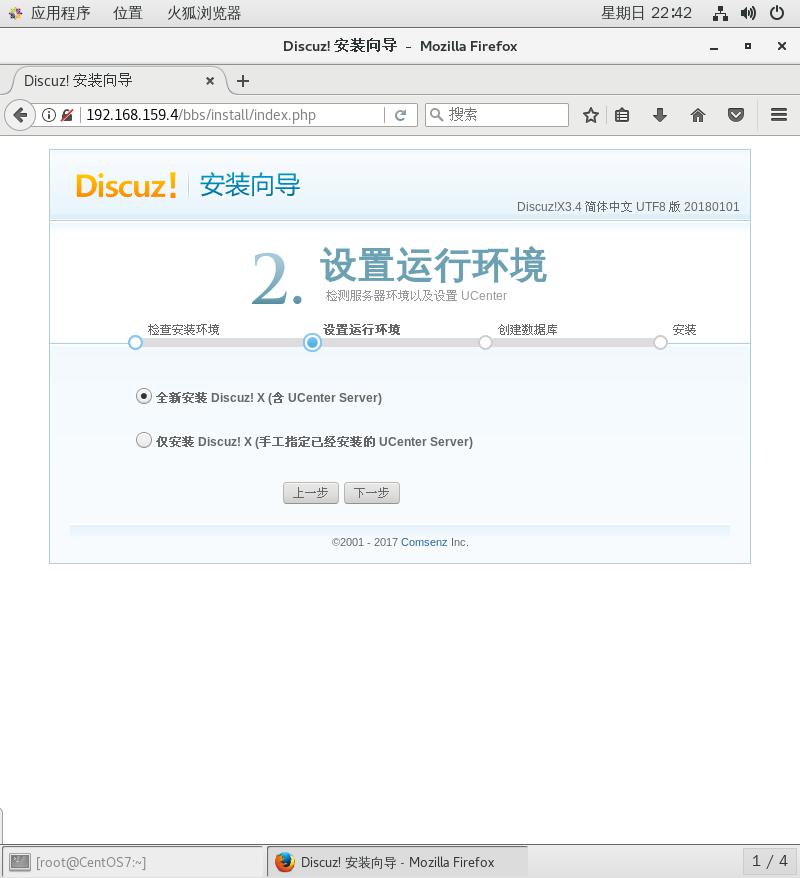Click the network status icon in top bar
This screenshot has height=878, width=800.
(x=720, y=13)
